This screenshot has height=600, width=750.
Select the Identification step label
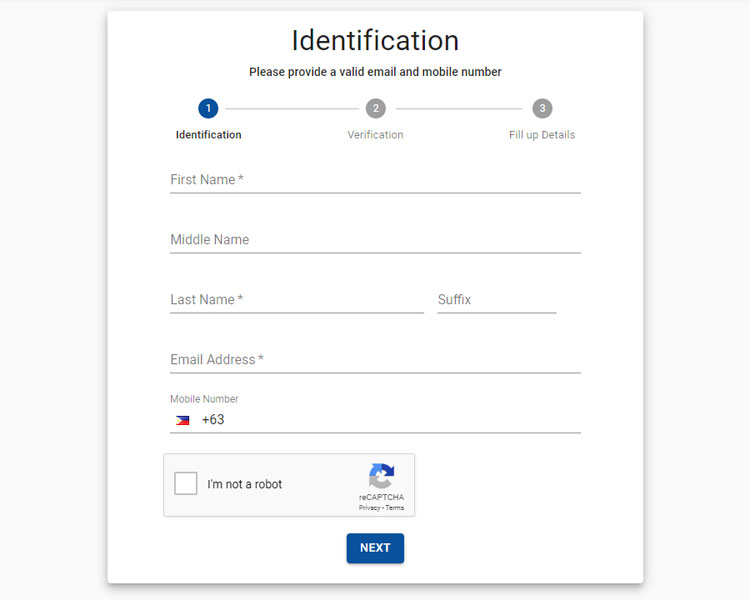coord(209,135)
